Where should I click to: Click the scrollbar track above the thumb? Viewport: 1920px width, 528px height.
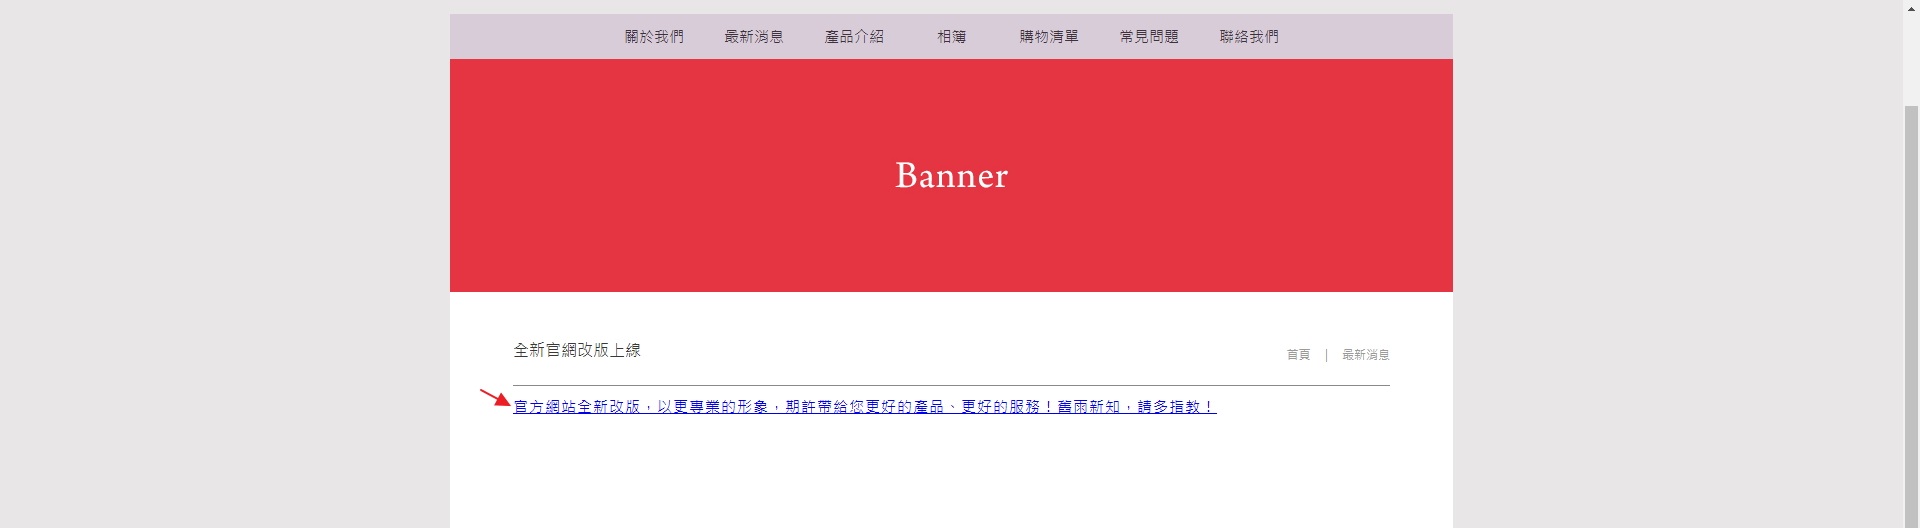point(1911,60)
